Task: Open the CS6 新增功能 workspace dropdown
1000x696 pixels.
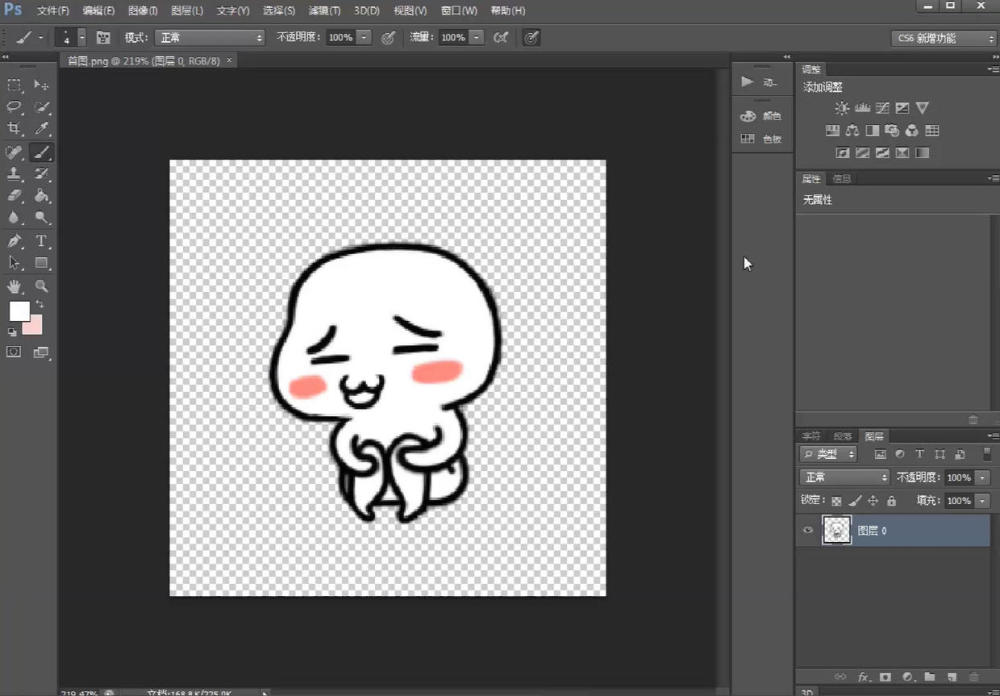Action: tap(943, 39)
